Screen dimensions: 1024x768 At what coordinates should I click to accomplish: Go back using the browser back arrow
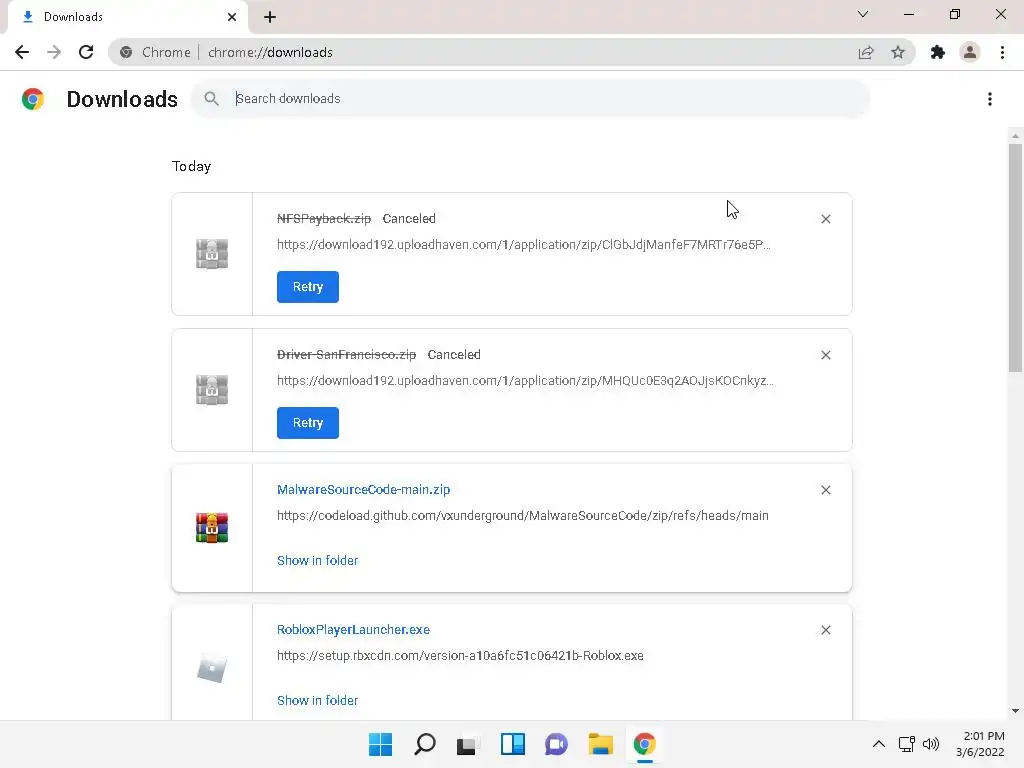click(x=22, y=52)
